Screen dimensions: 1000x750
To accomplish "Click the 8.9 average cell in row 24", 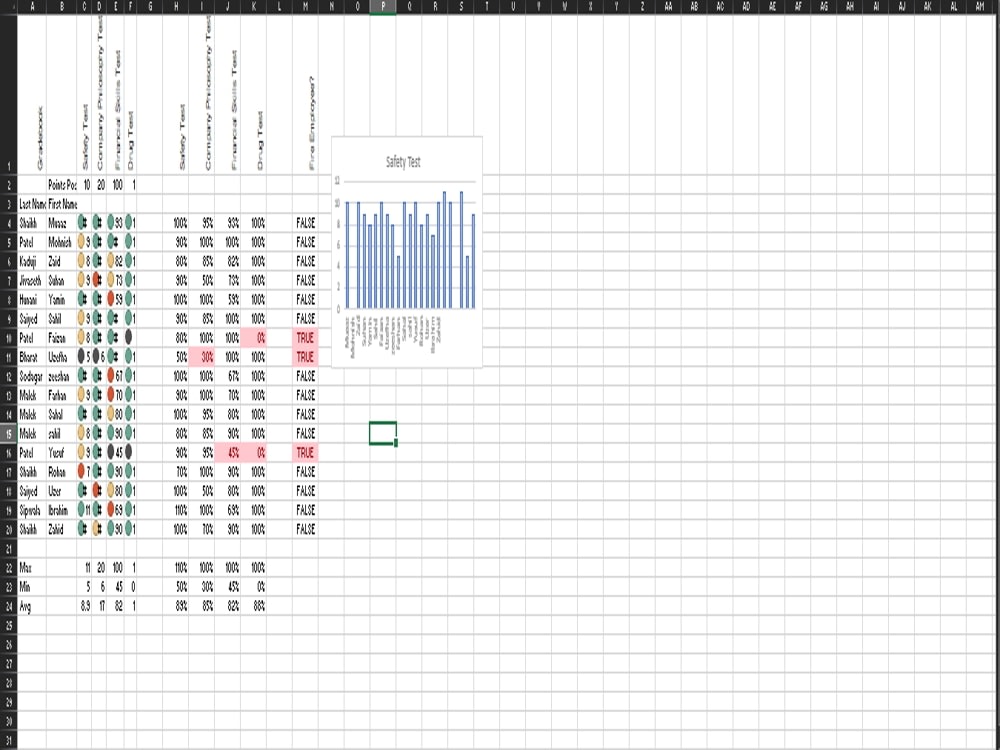I will click(x=84, y=605).
